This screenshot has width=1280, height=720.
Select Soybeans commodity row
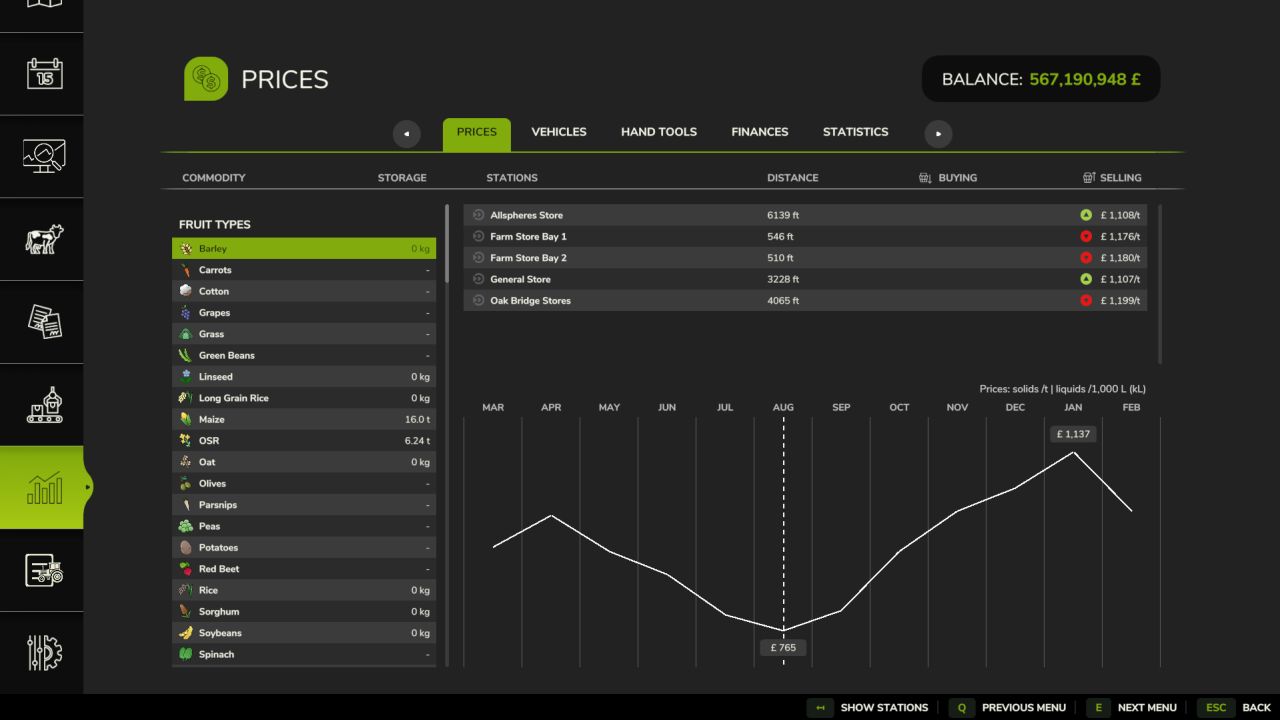[x=304, y=633]
